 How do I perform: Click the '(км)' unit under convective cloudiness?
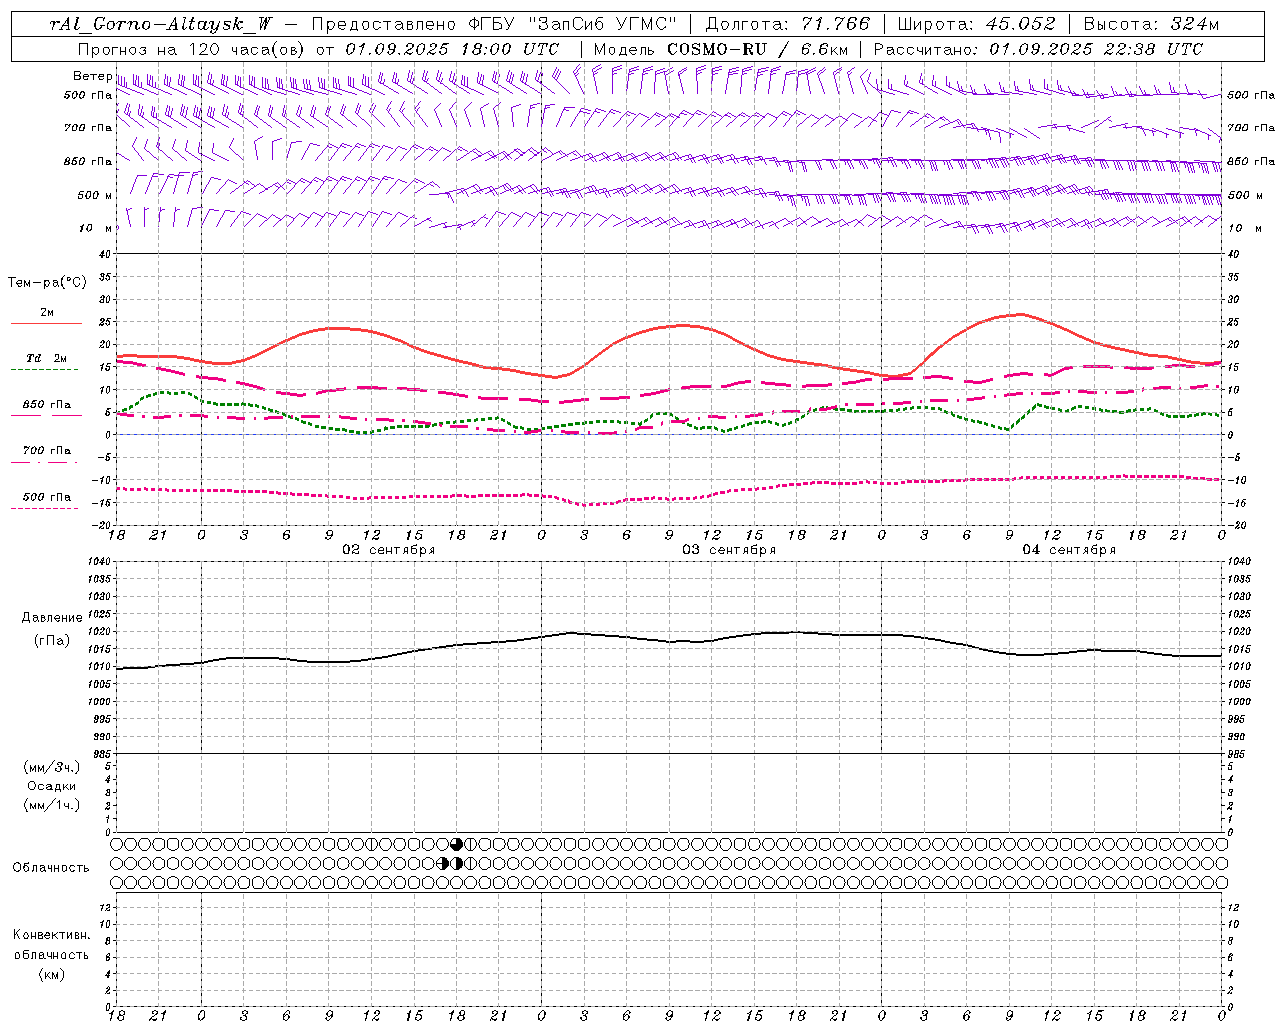51,974
